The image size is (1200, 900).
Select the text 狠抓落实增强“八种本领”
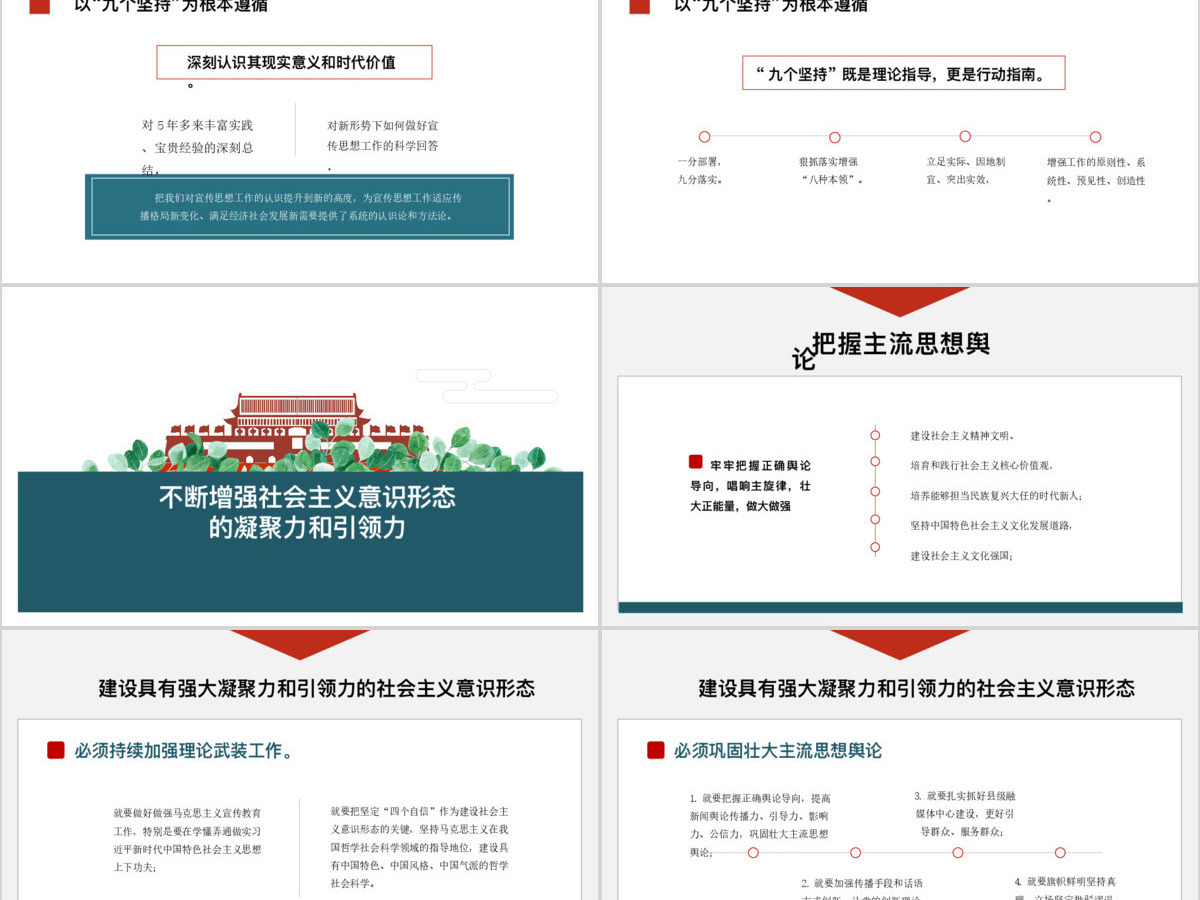(832, 171)
